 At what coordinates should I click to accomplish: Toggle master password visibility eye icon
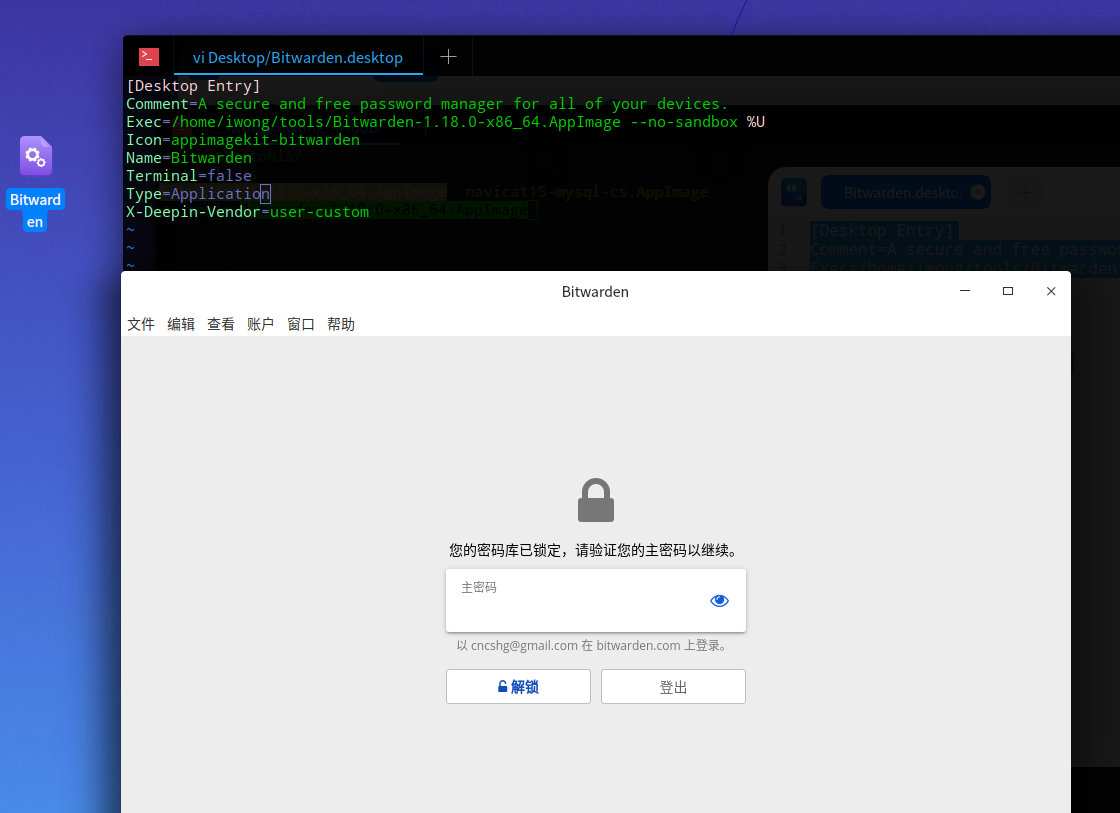[x=719, y=601]
